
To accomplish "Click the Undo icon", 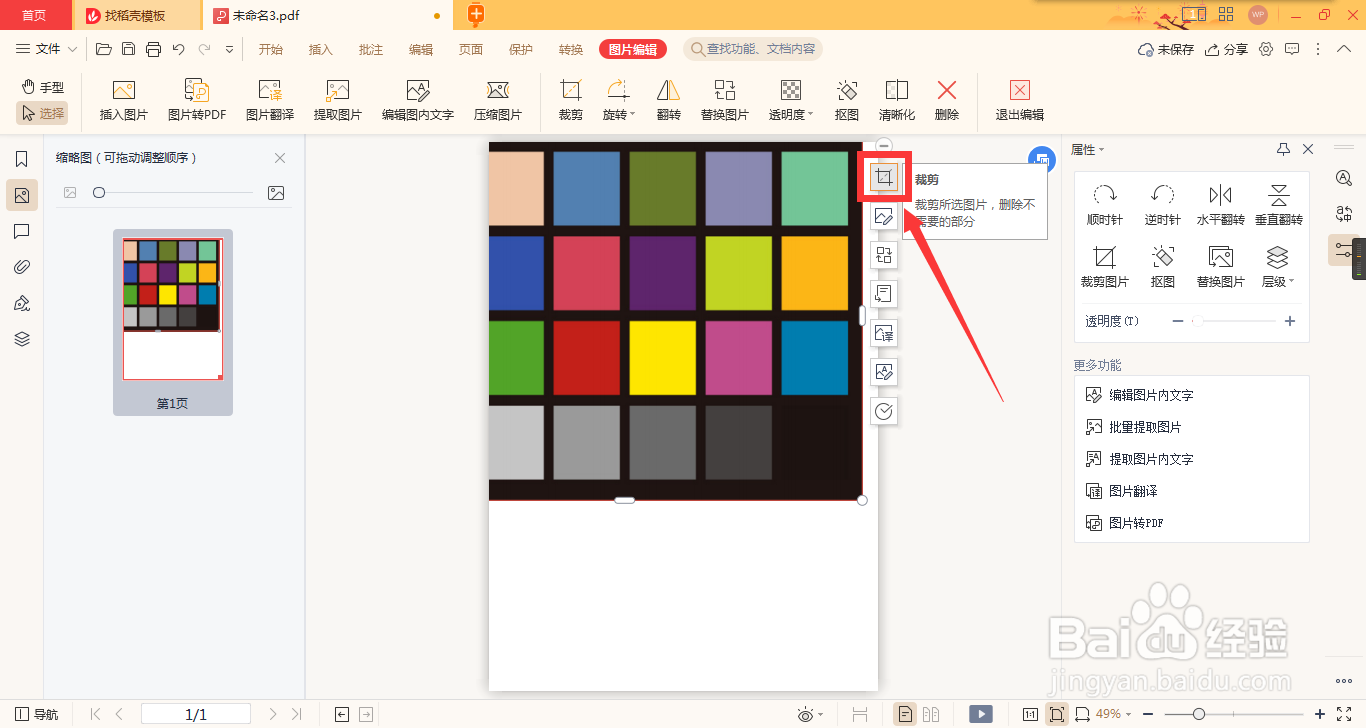I will [179, 49].
